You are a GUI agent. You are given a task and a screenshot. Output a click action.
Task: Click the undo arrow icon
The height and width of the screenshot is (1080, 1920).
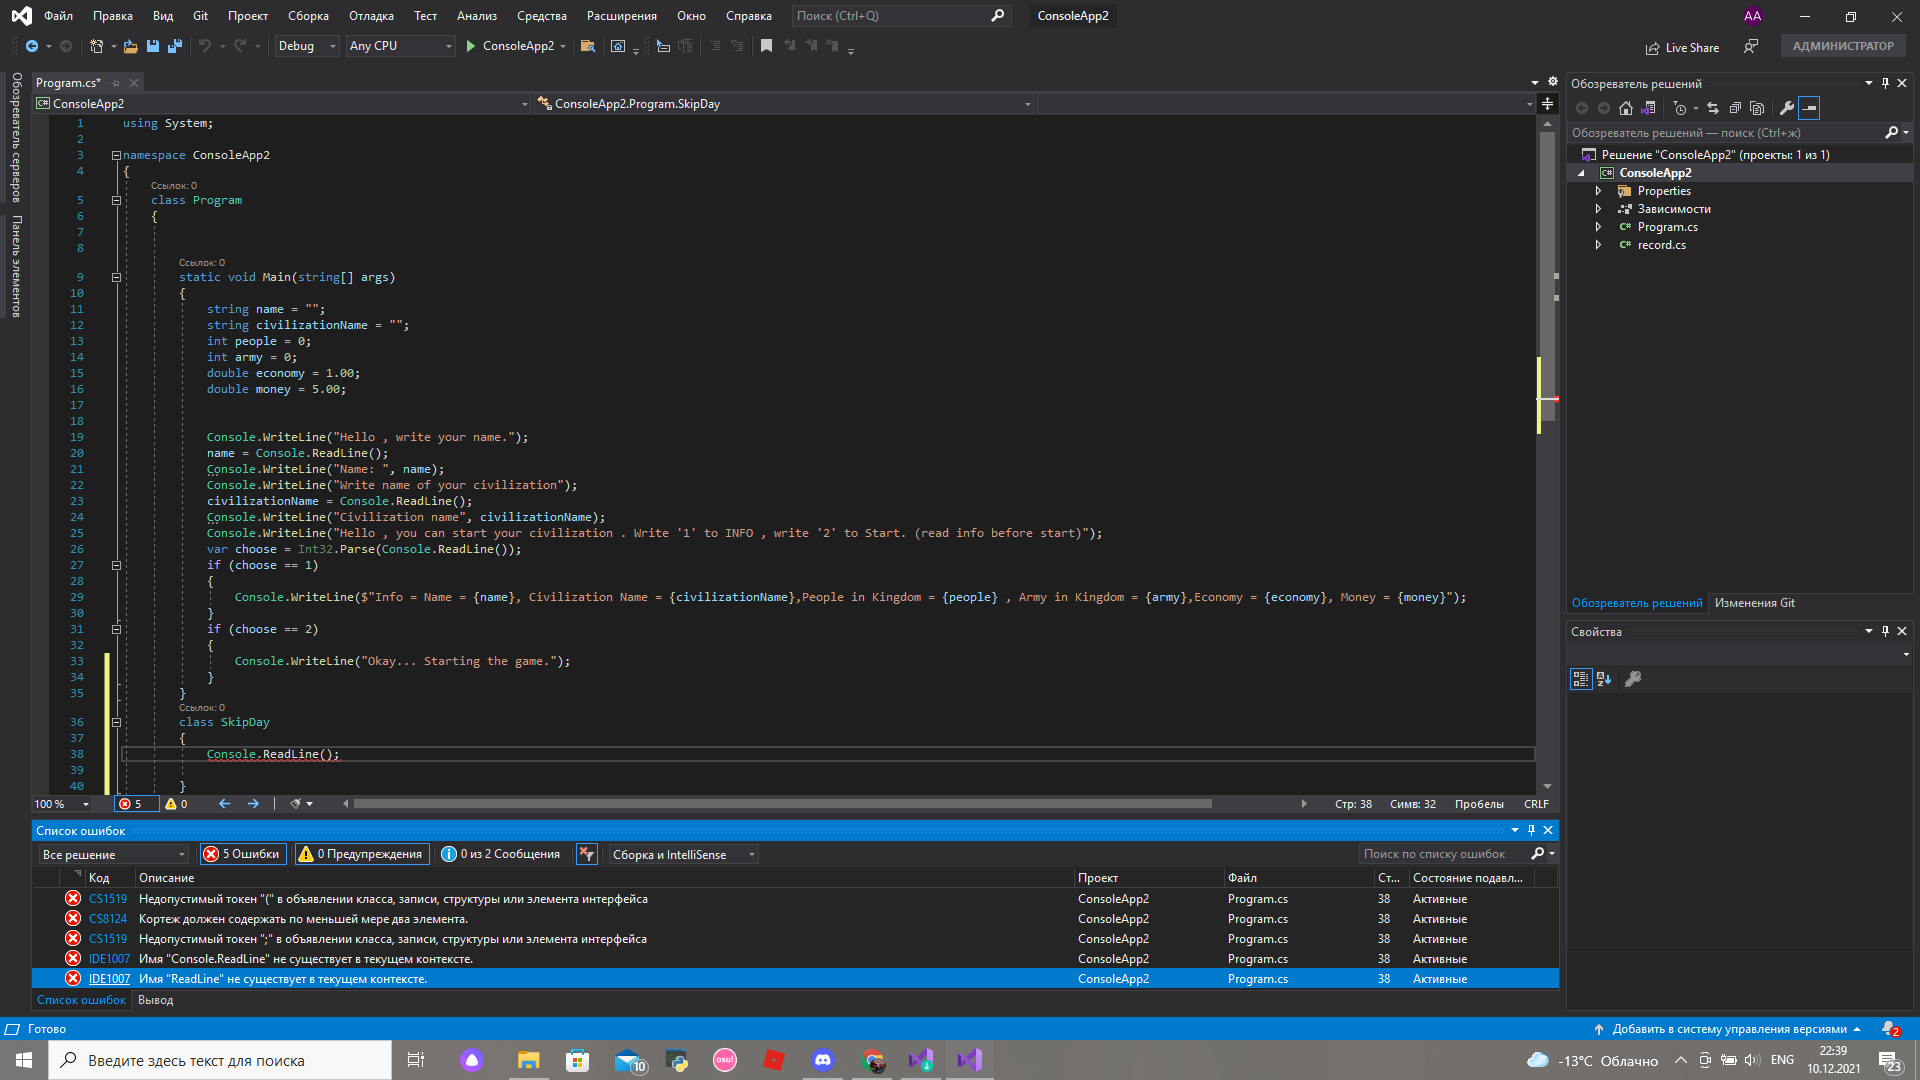[x=204, y=46]
